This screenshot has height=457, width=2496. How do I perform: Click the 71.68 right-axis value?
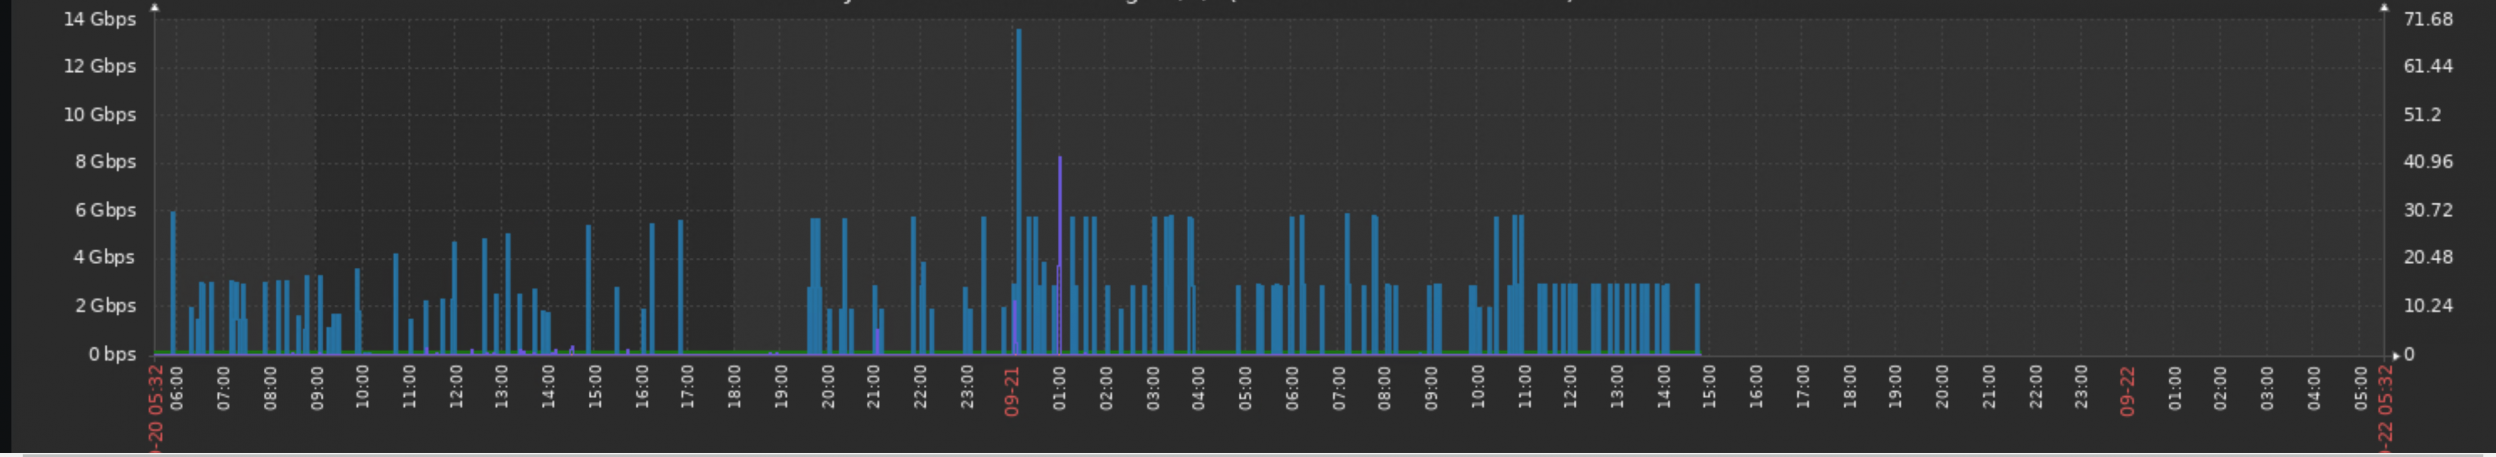coord(2428,19)
